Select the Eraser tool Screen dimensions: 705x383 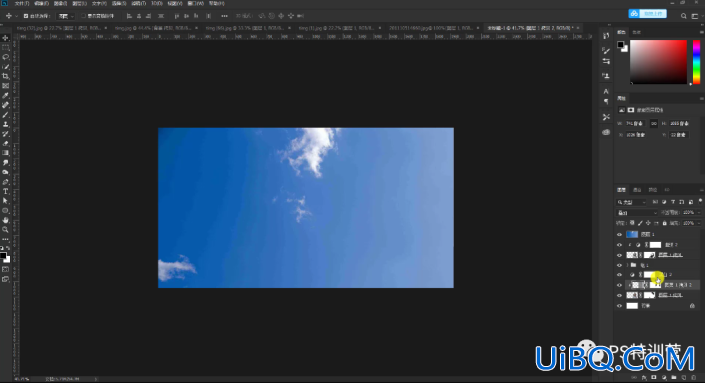(5, 143)
